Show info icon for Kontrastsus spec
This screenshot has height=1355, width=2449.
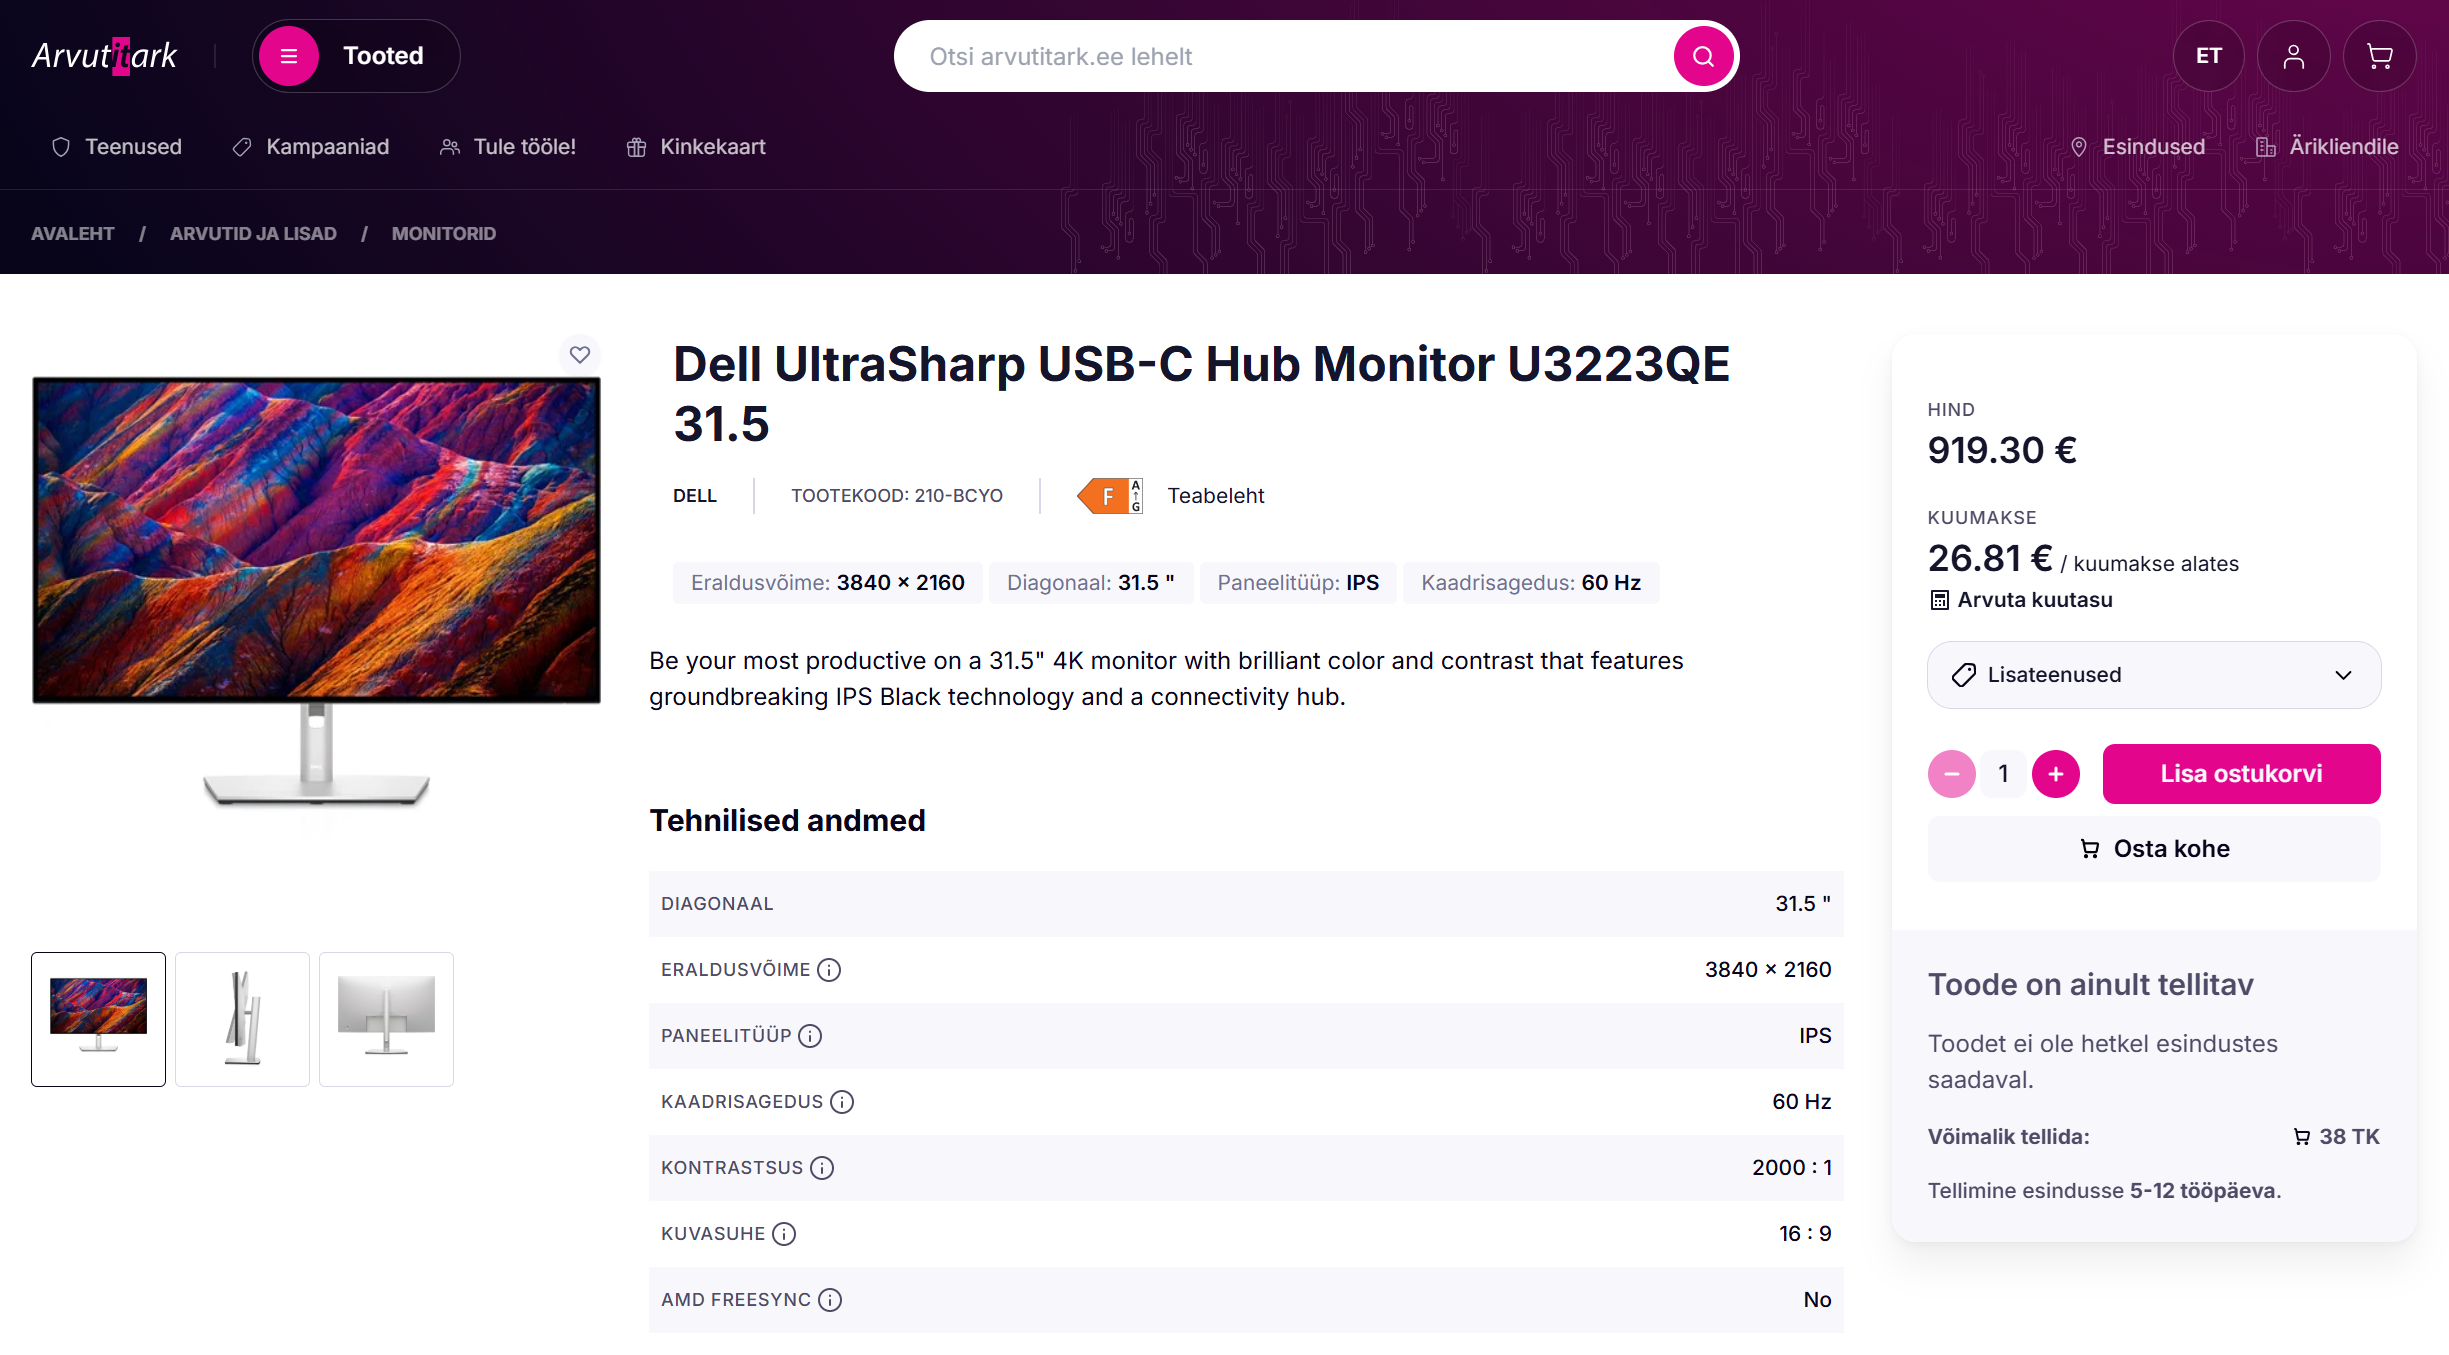[822, 1168]
